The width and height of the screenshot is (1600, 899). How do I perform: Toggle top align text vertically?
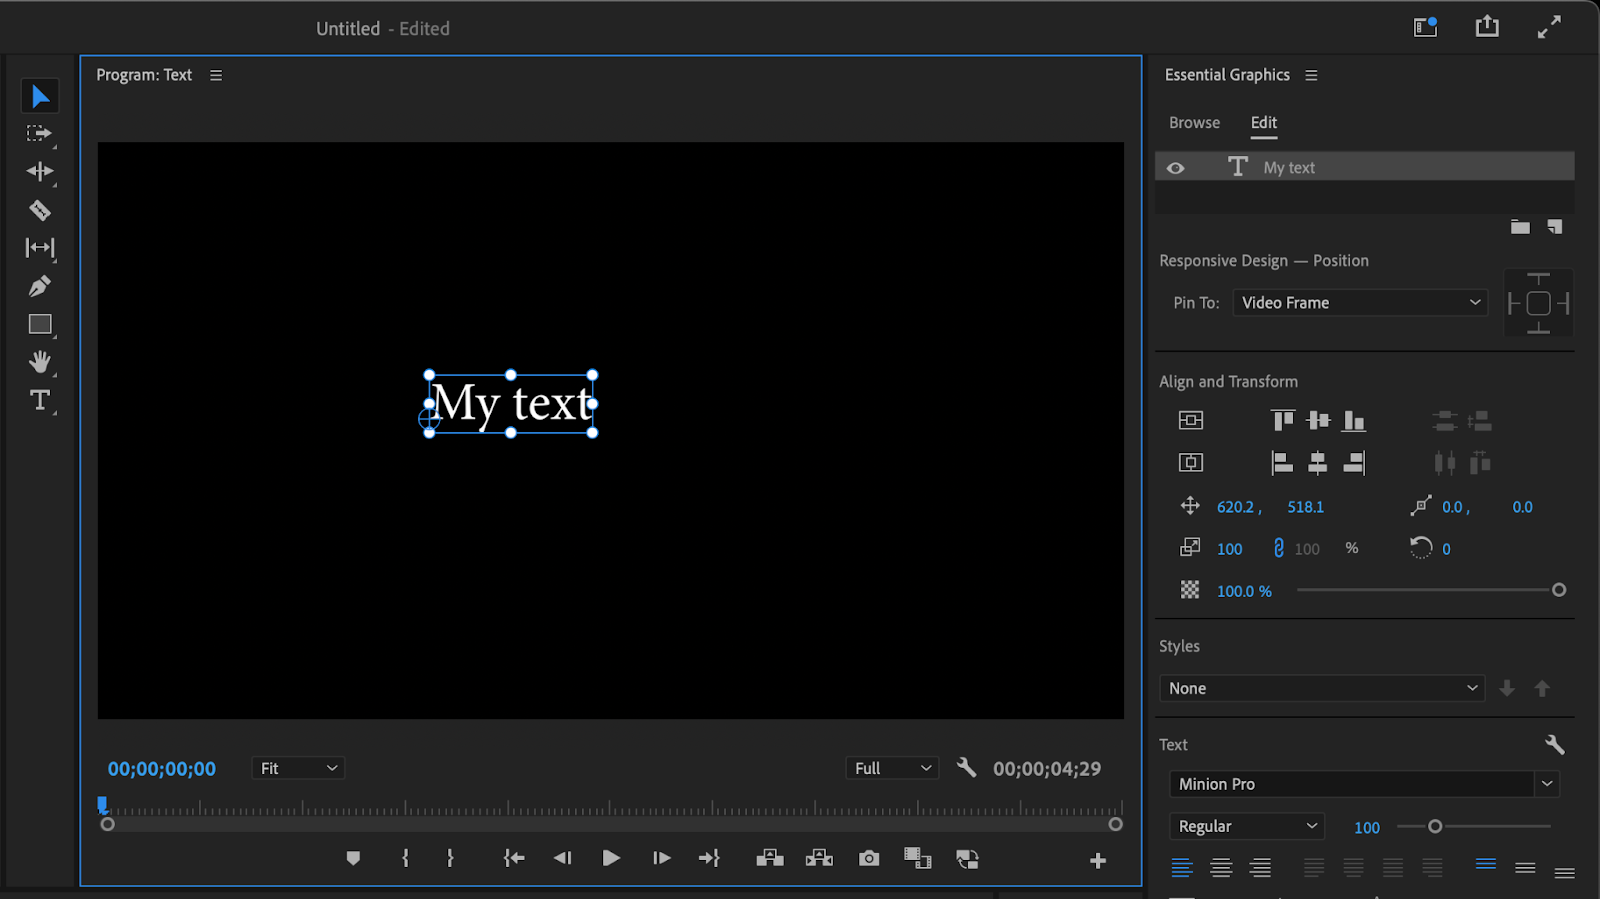(x=1486, y=865)
